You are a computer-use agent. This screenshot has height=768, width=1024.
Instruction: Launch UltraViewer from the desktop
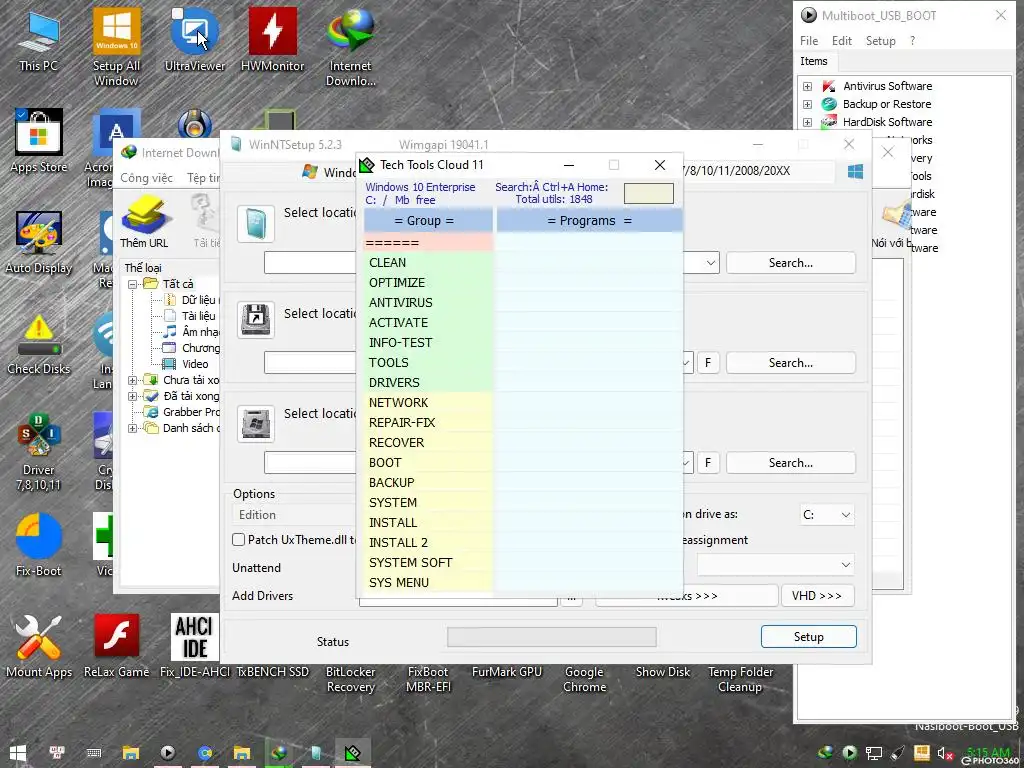(195, 40)
